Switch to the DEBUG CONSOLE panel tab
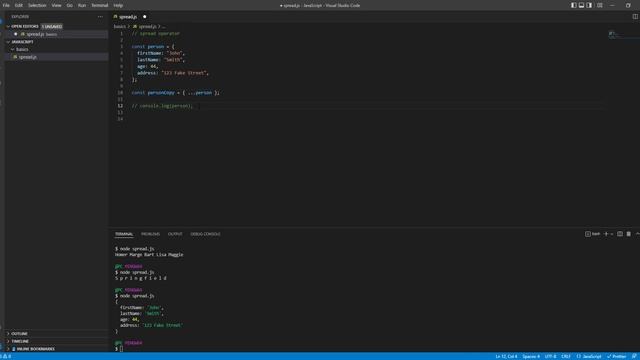Viewport: 640px width, 360px height. click(205, 234)
